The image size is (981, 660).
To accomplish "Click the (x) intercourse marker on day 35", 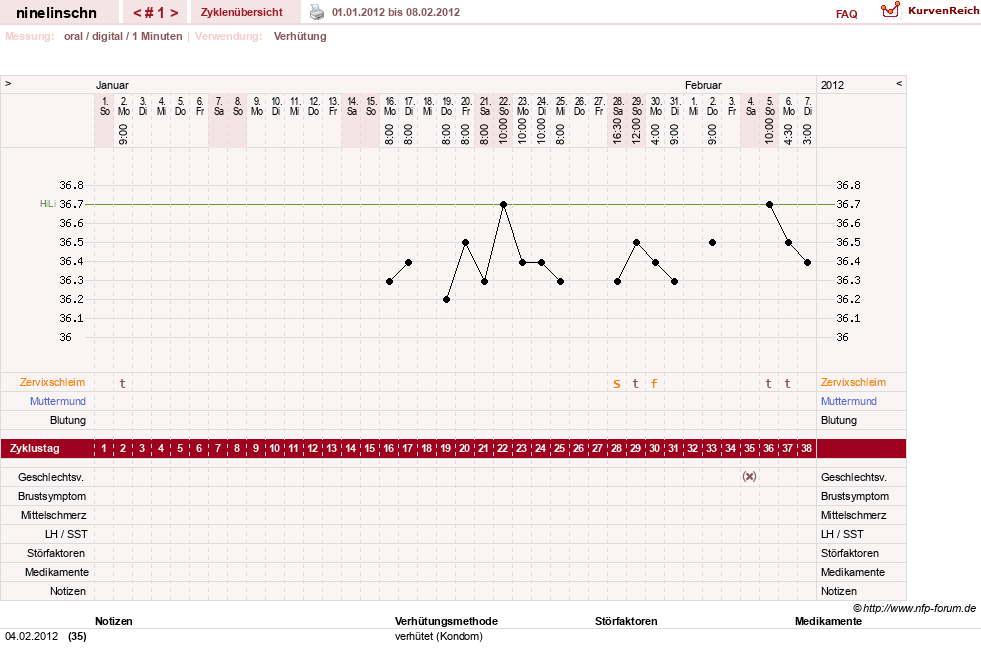I will [x=750, y=477].
